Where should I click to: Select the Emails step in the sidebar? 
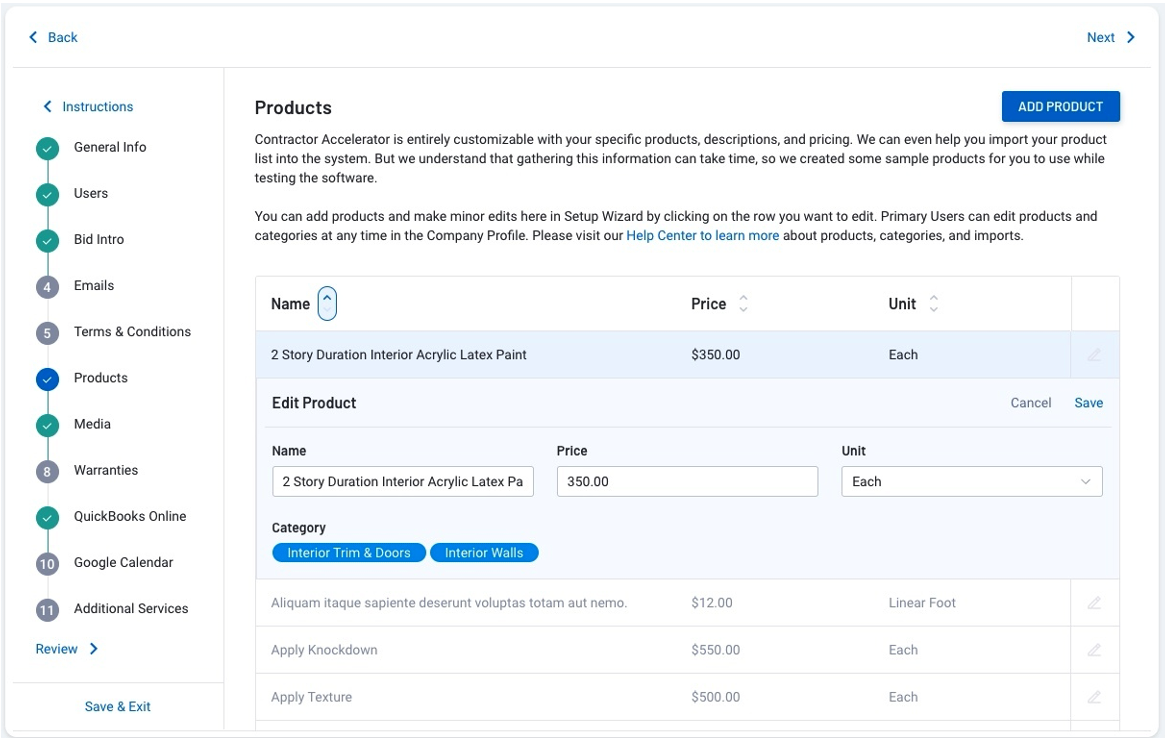coord(93,285)
